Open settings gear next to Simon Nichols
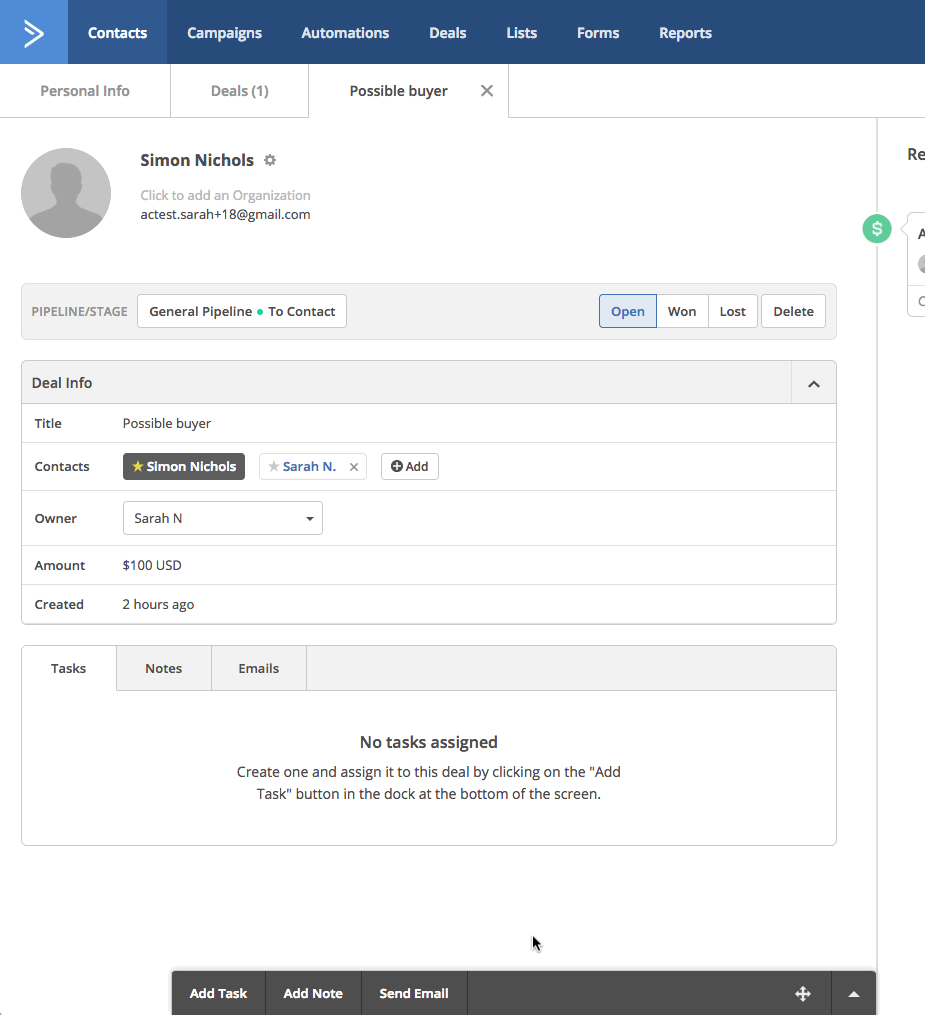Viewport: 925px width, 1015px height. point(270,160)
